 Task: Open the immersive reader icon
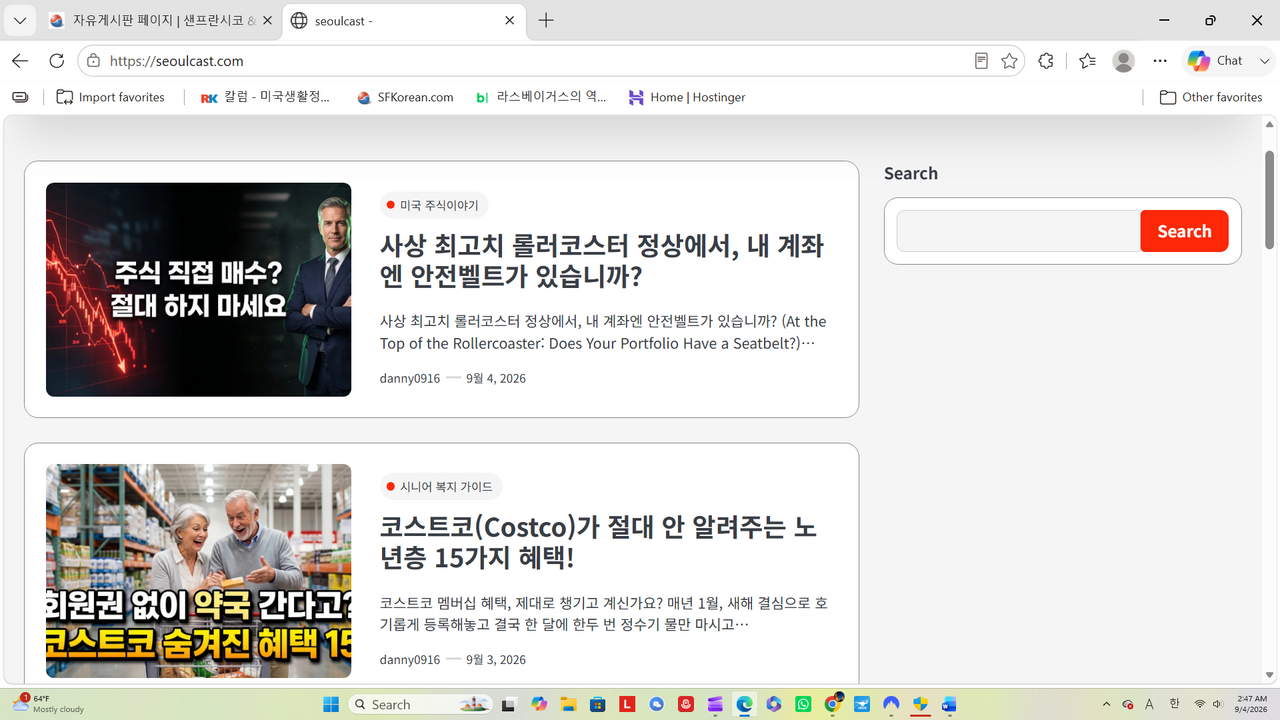981,61
